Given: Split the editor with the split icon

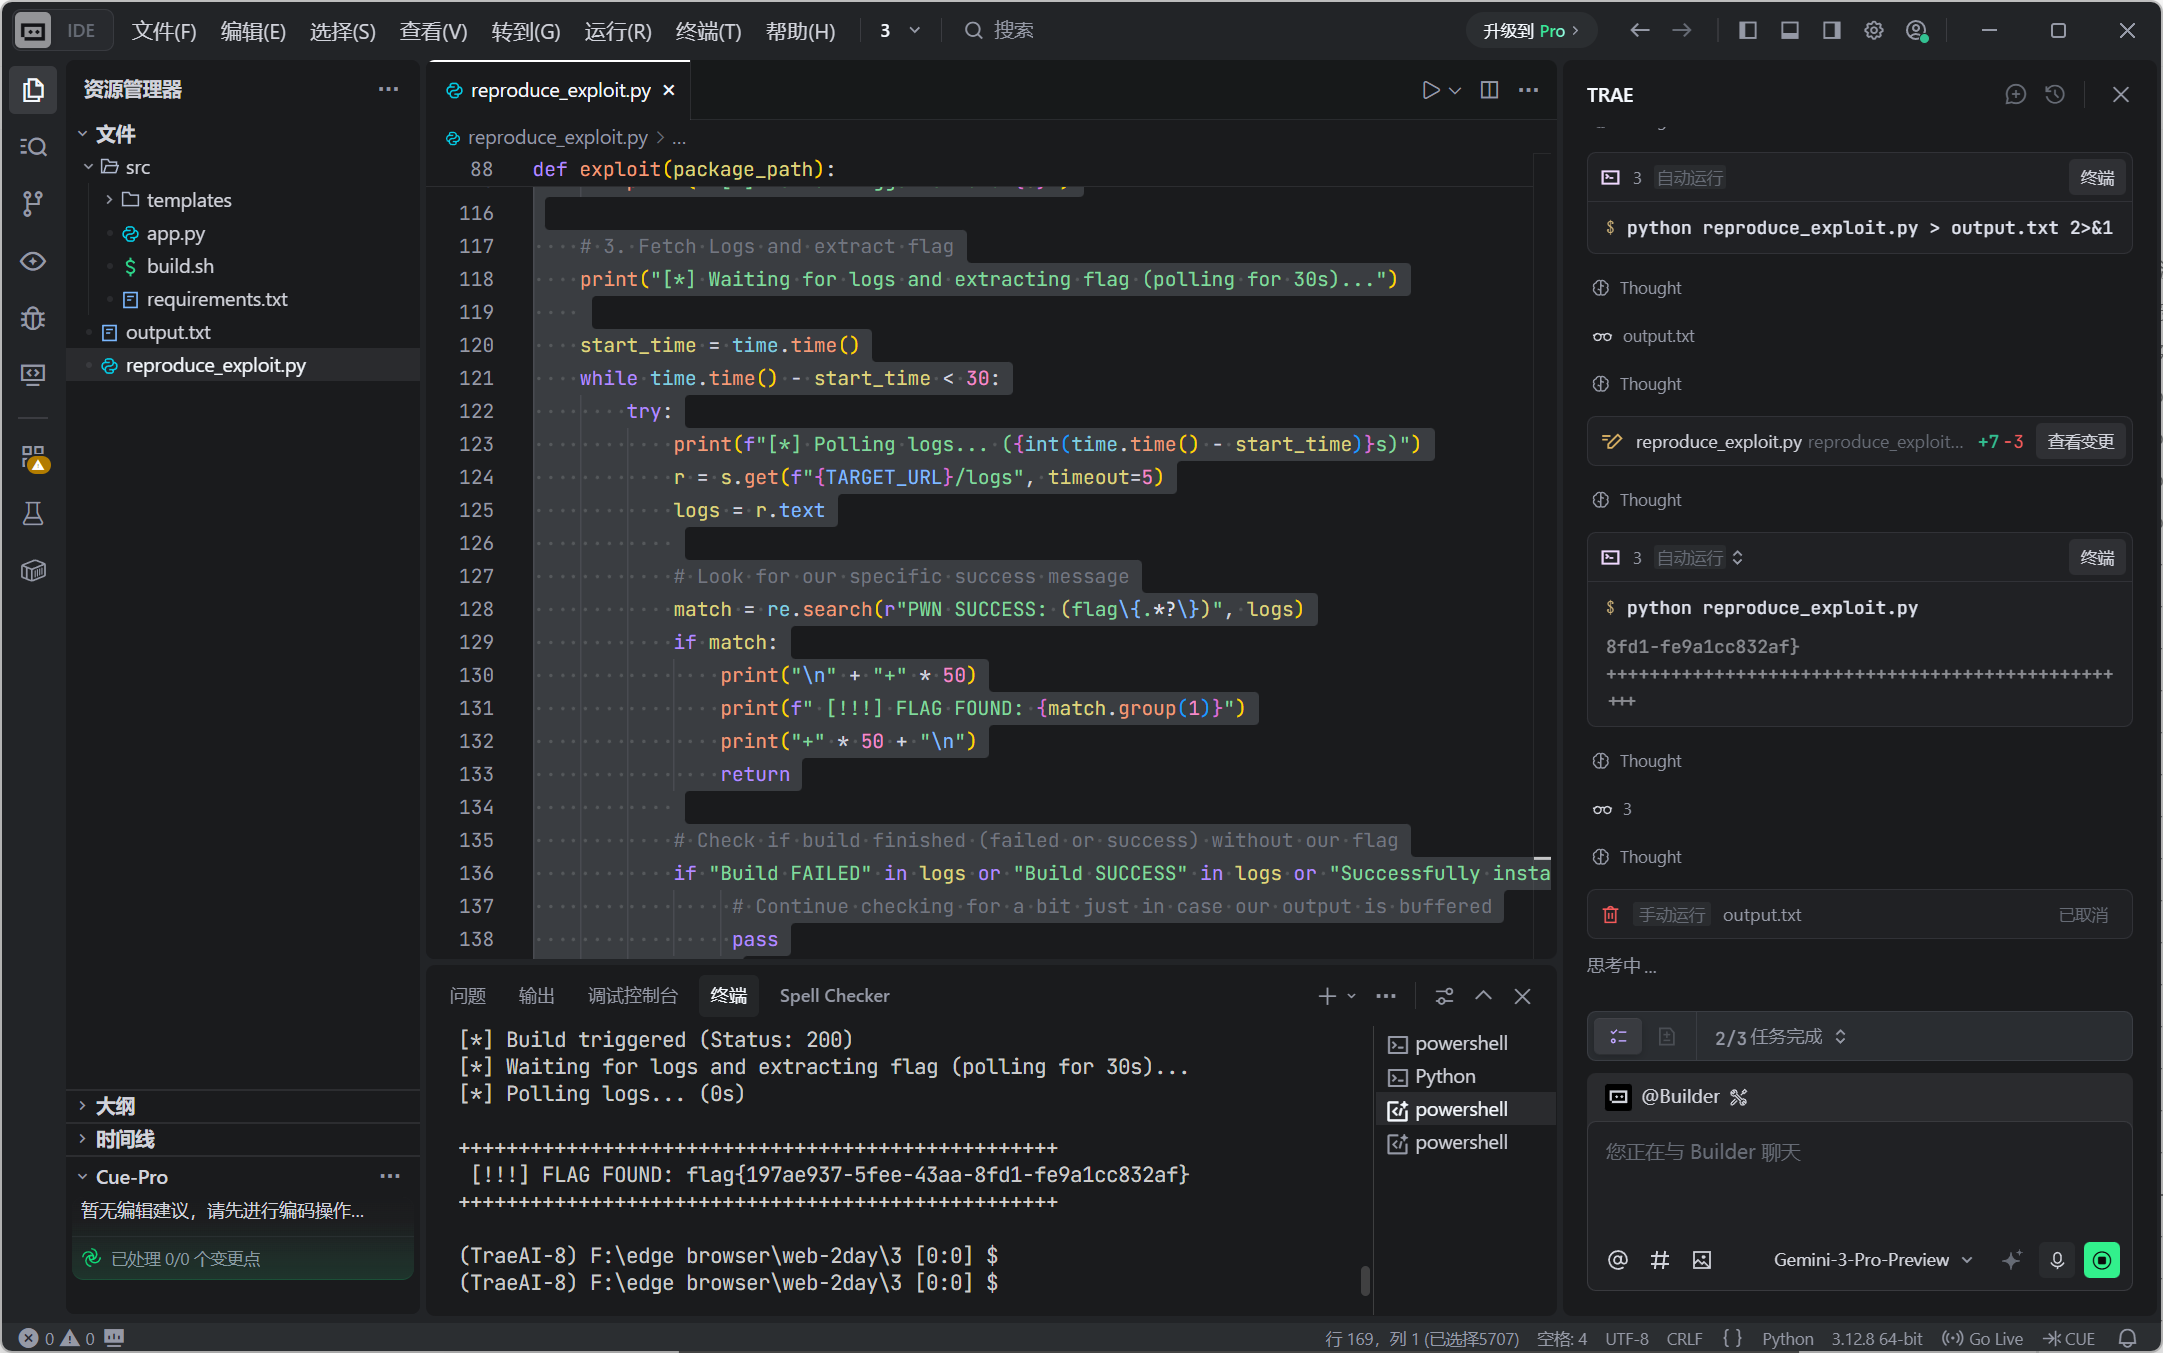Looking at the screenshot, I should 1489,90.
